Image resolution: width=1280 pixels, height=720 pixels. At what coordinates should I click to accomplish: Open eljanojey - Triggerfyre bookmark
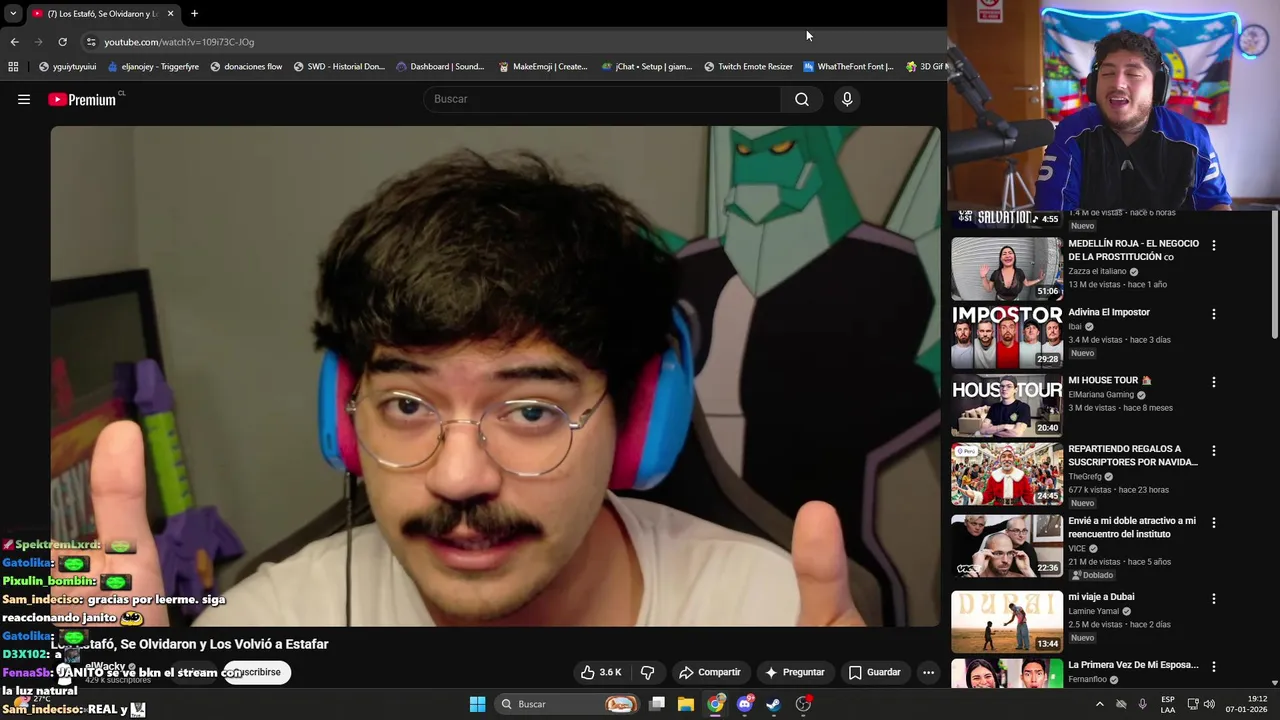click(153, 67)
